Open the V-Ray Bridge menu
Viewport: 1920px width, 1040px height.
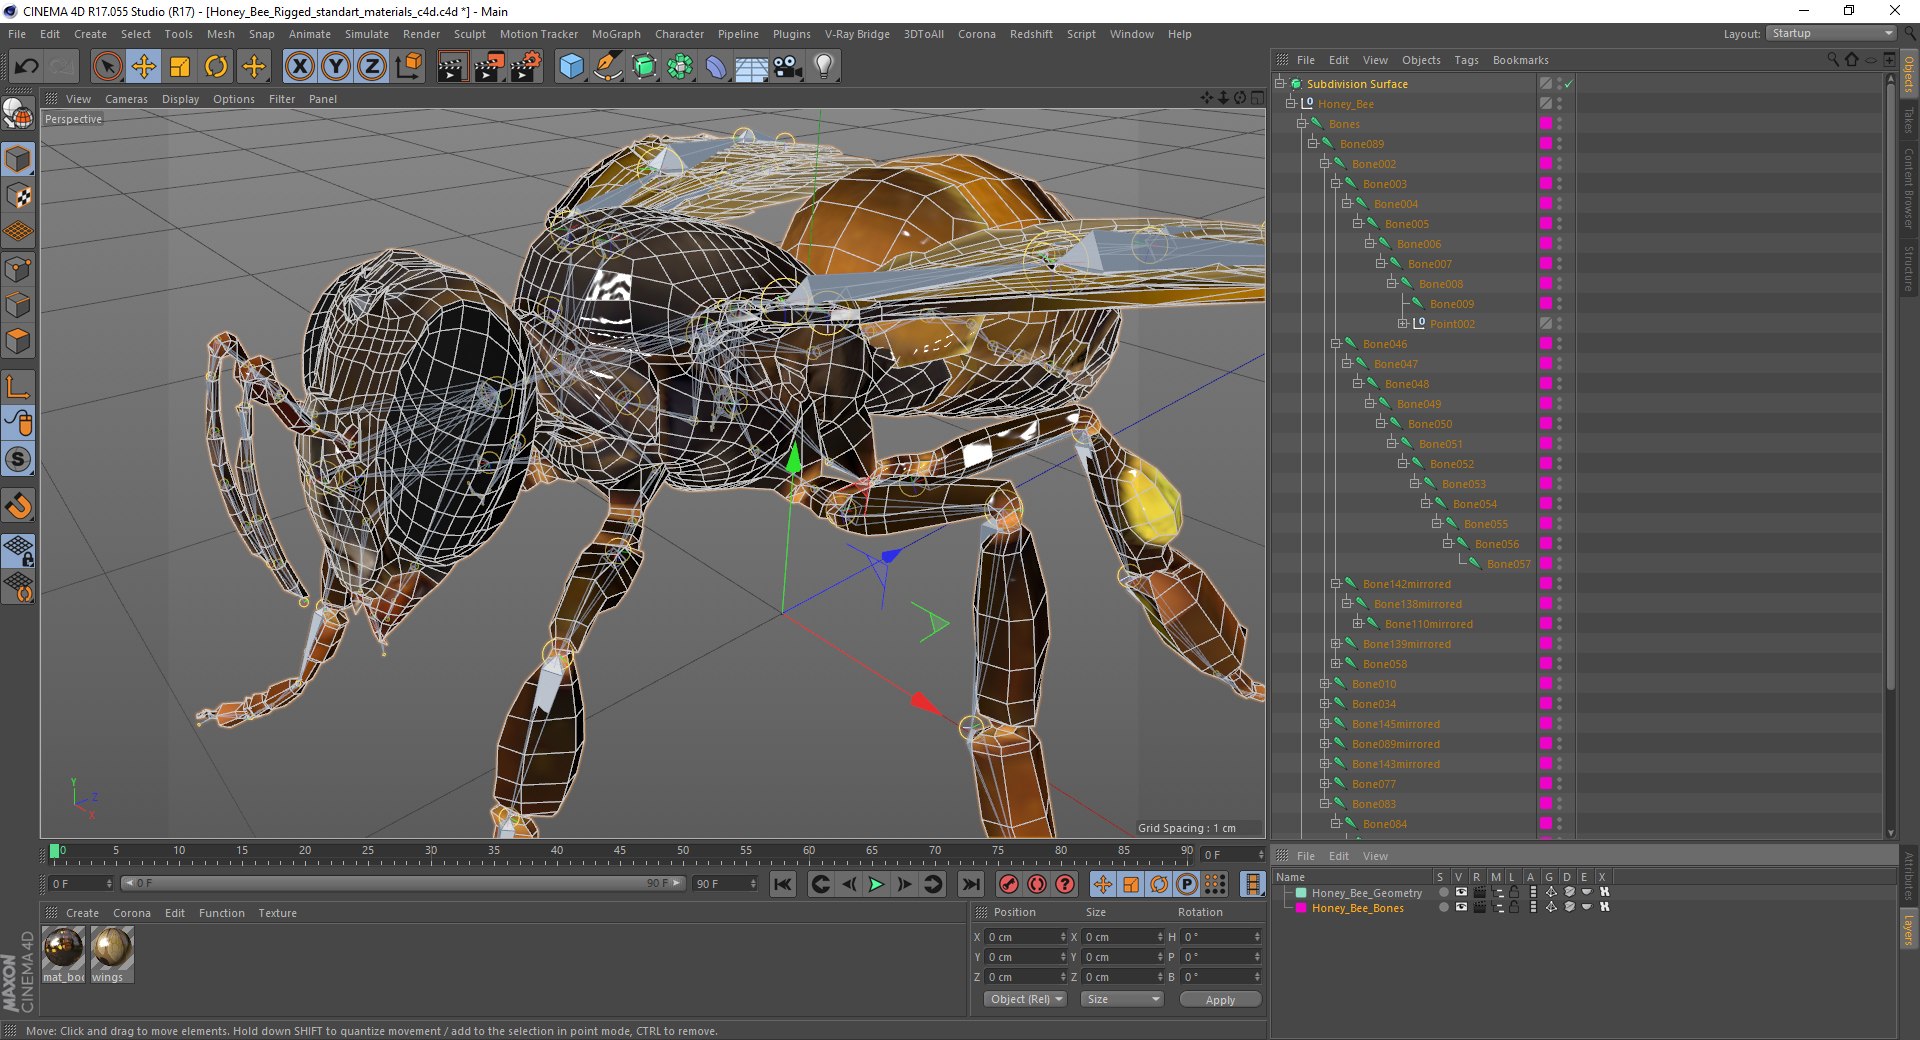857,34
